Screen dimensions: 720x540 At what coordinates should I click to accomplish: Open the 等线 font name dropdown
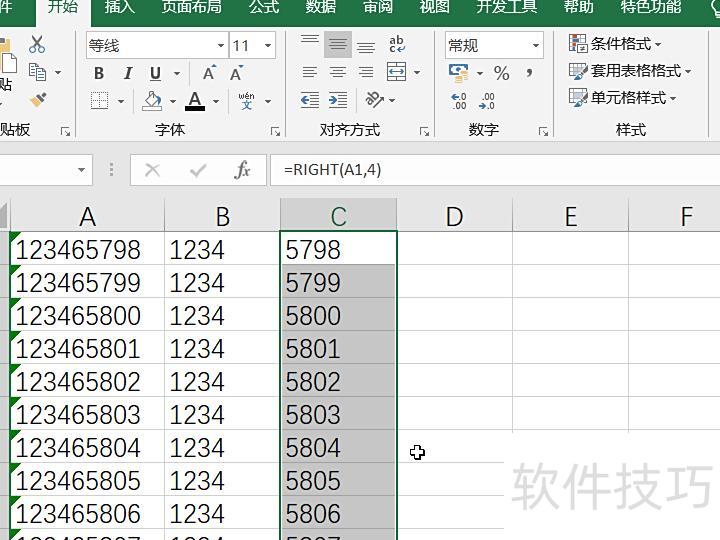click(221, 45)
